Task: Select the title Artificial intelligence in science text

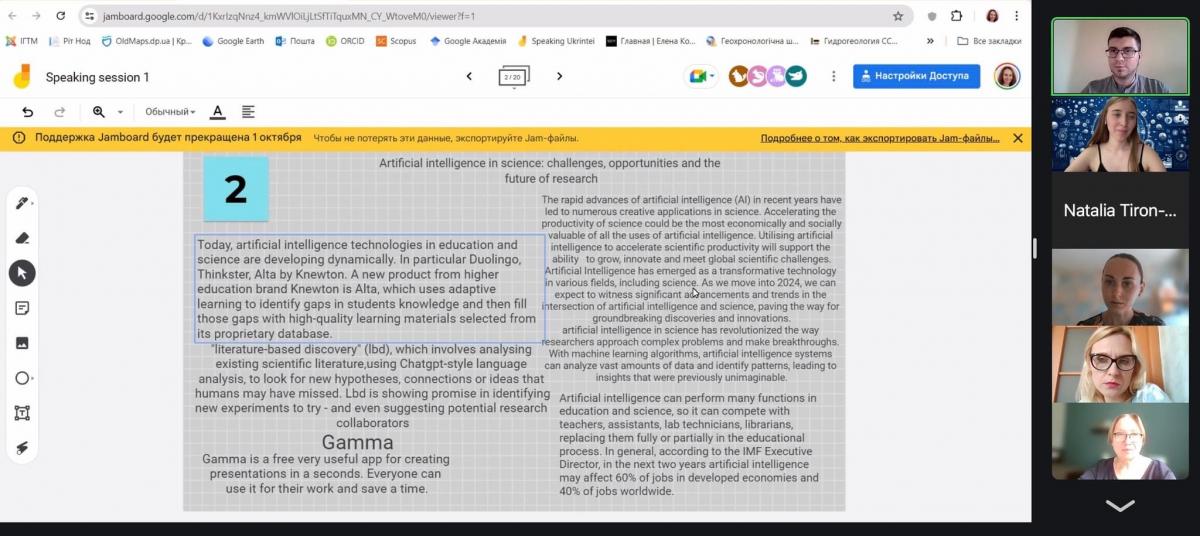Action: (549, 170)
